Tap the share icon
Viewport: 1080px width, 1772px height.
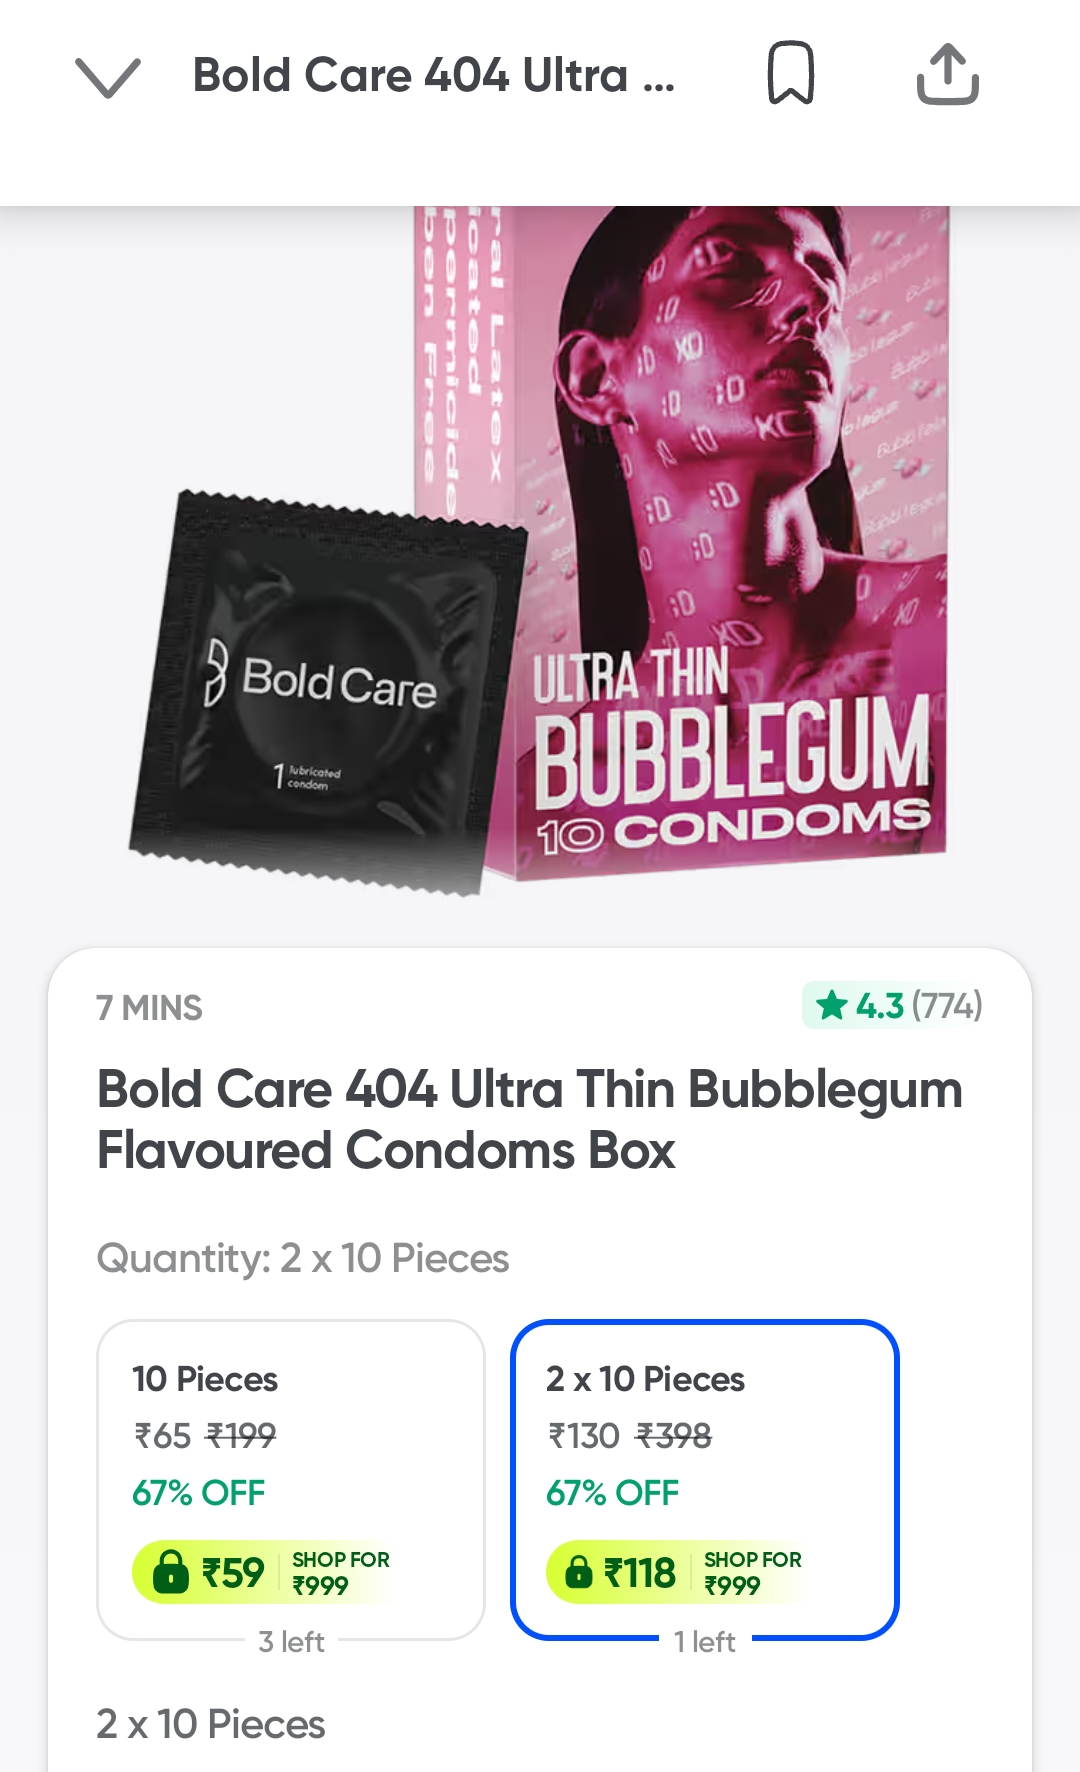click(x=947, y=74)
